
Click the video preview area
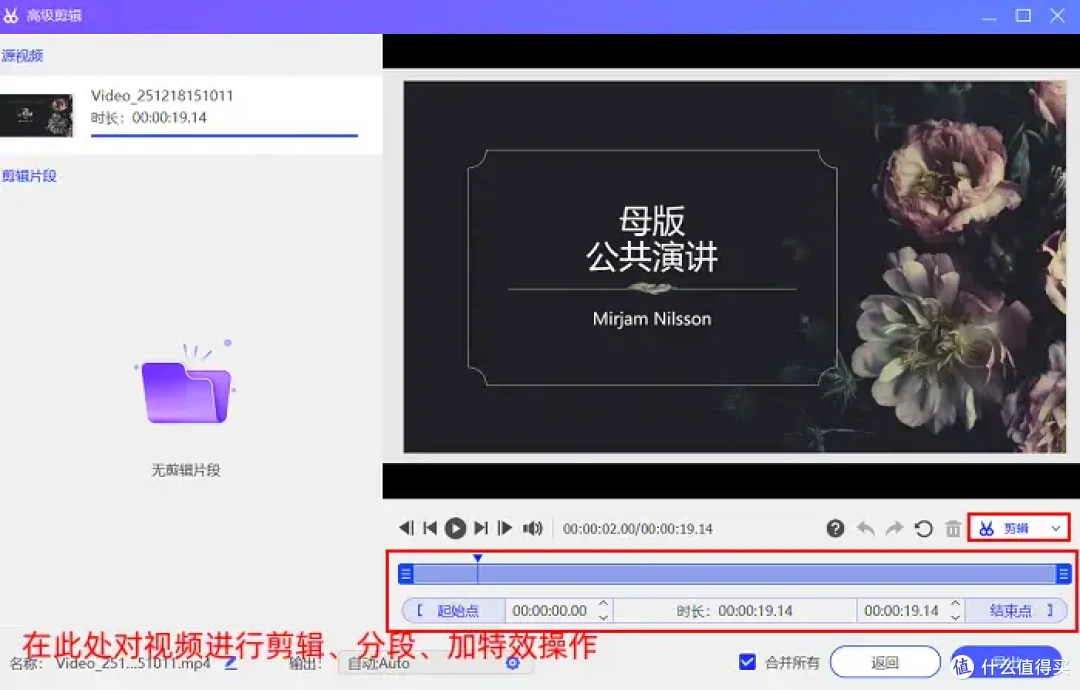[734, 266]
